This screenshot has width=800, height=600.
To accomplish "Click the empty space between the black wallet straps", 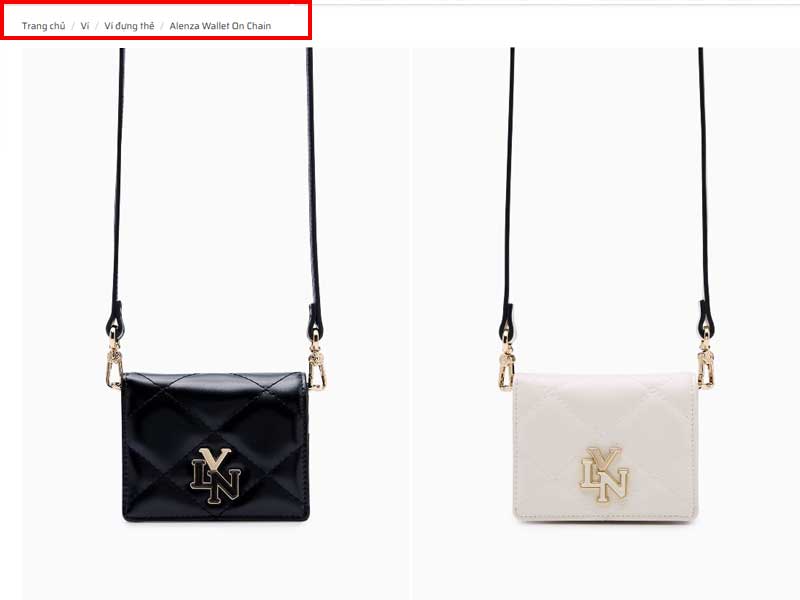I will click(x=215, y=204).
